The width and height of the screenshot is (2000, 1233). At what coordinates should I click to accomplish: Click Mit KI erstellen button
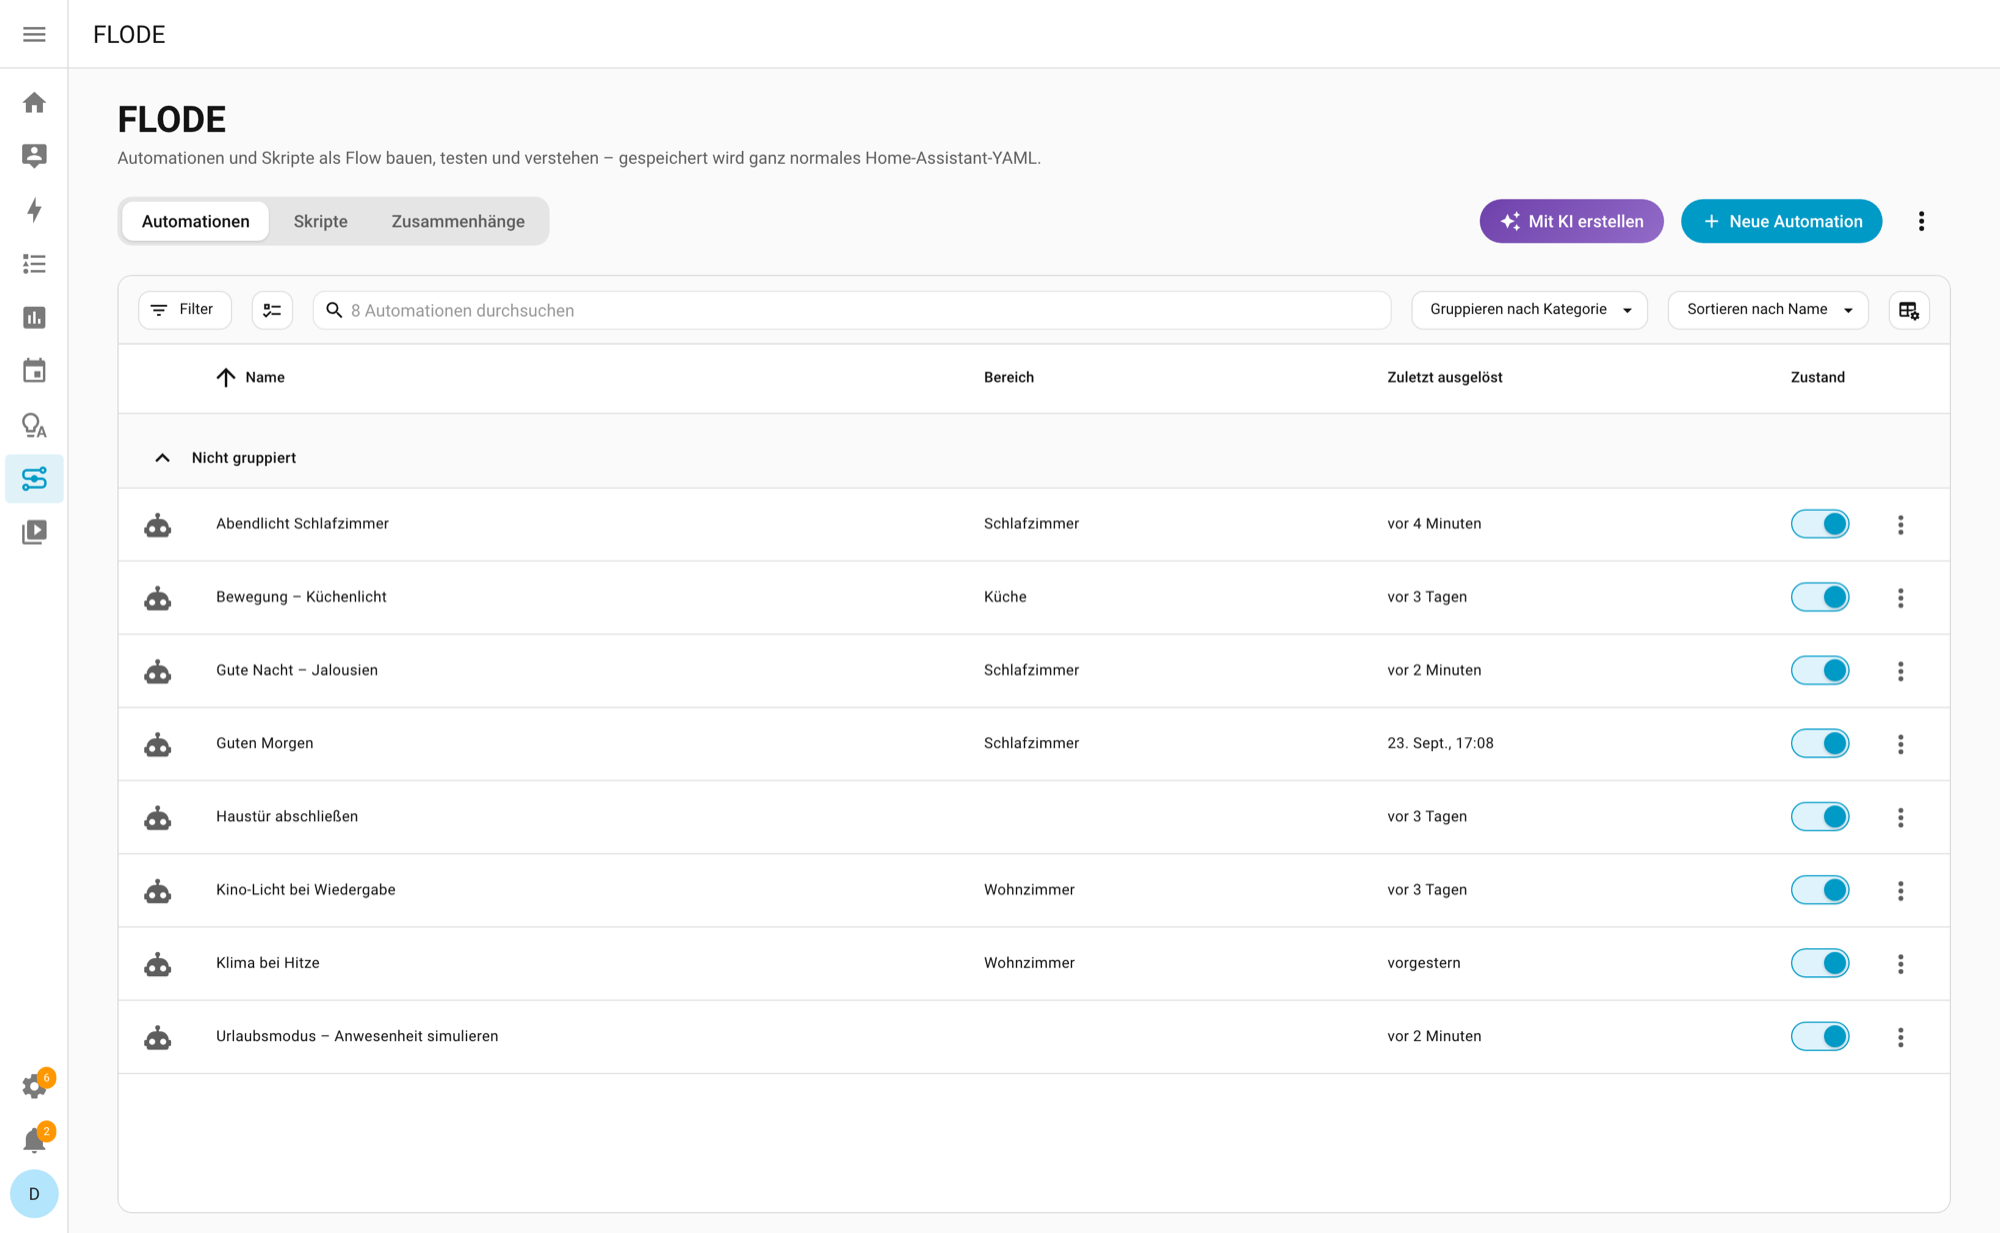point(1572,221)
